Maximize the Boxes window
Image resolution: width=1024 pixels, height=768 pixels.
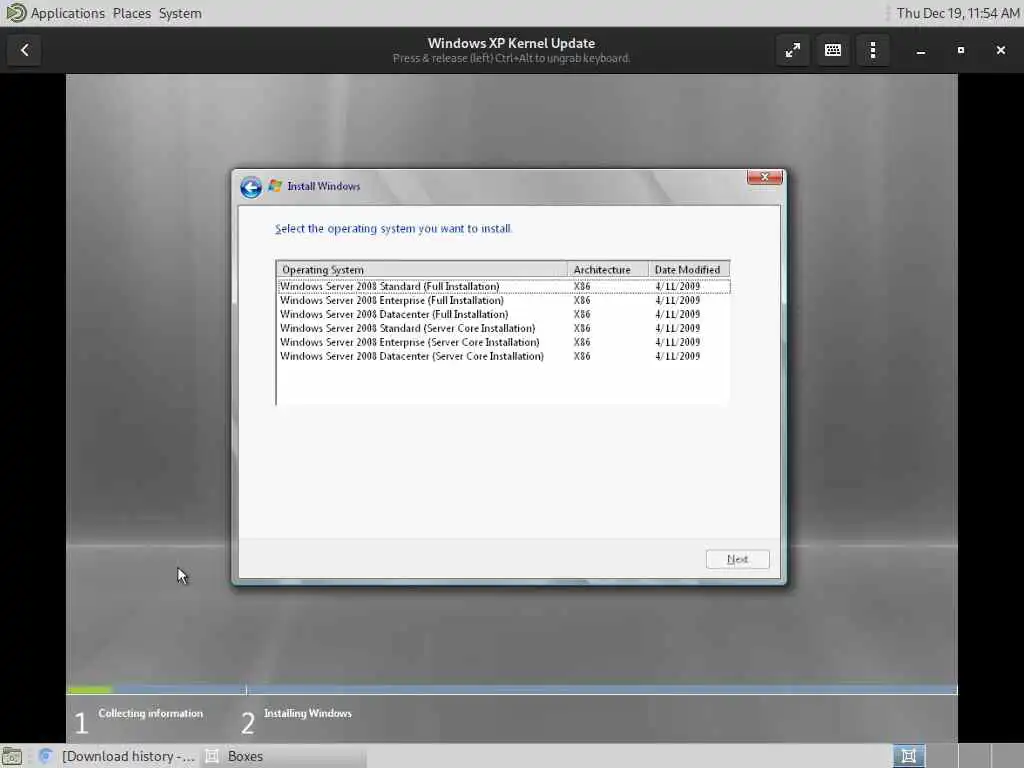point(961,50)
